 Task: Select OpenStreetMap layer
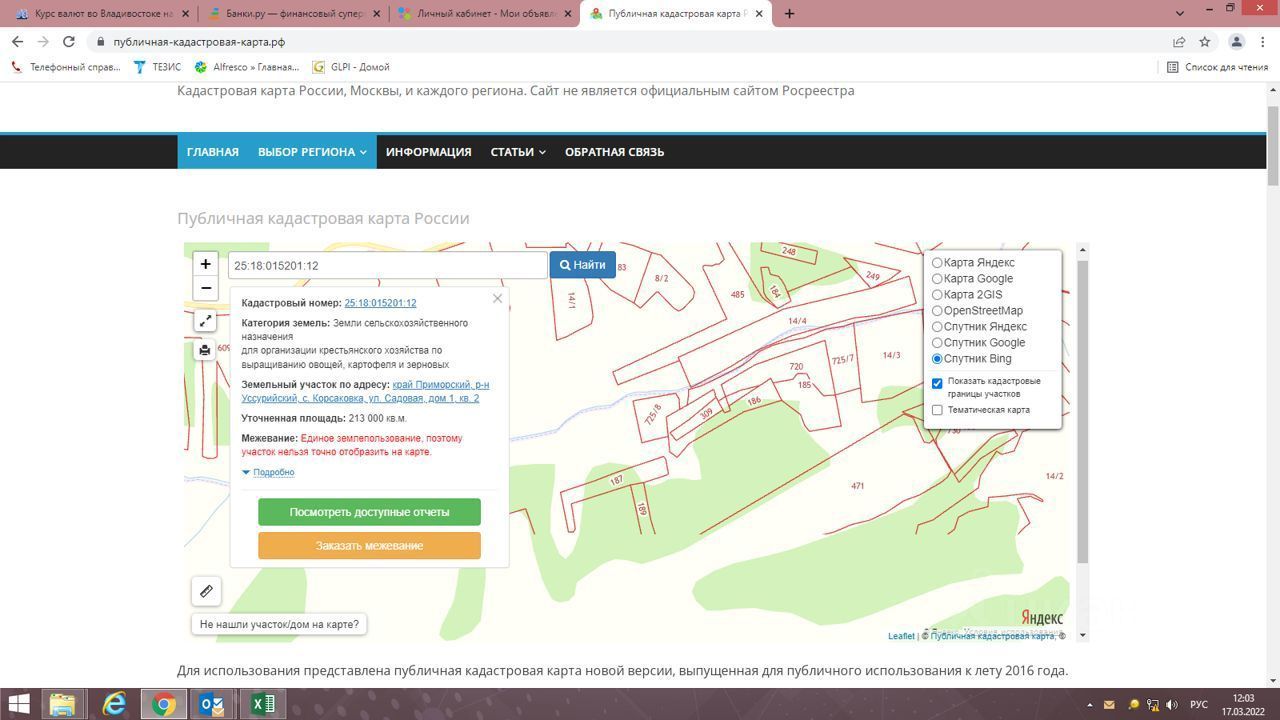tap(937, 311)
